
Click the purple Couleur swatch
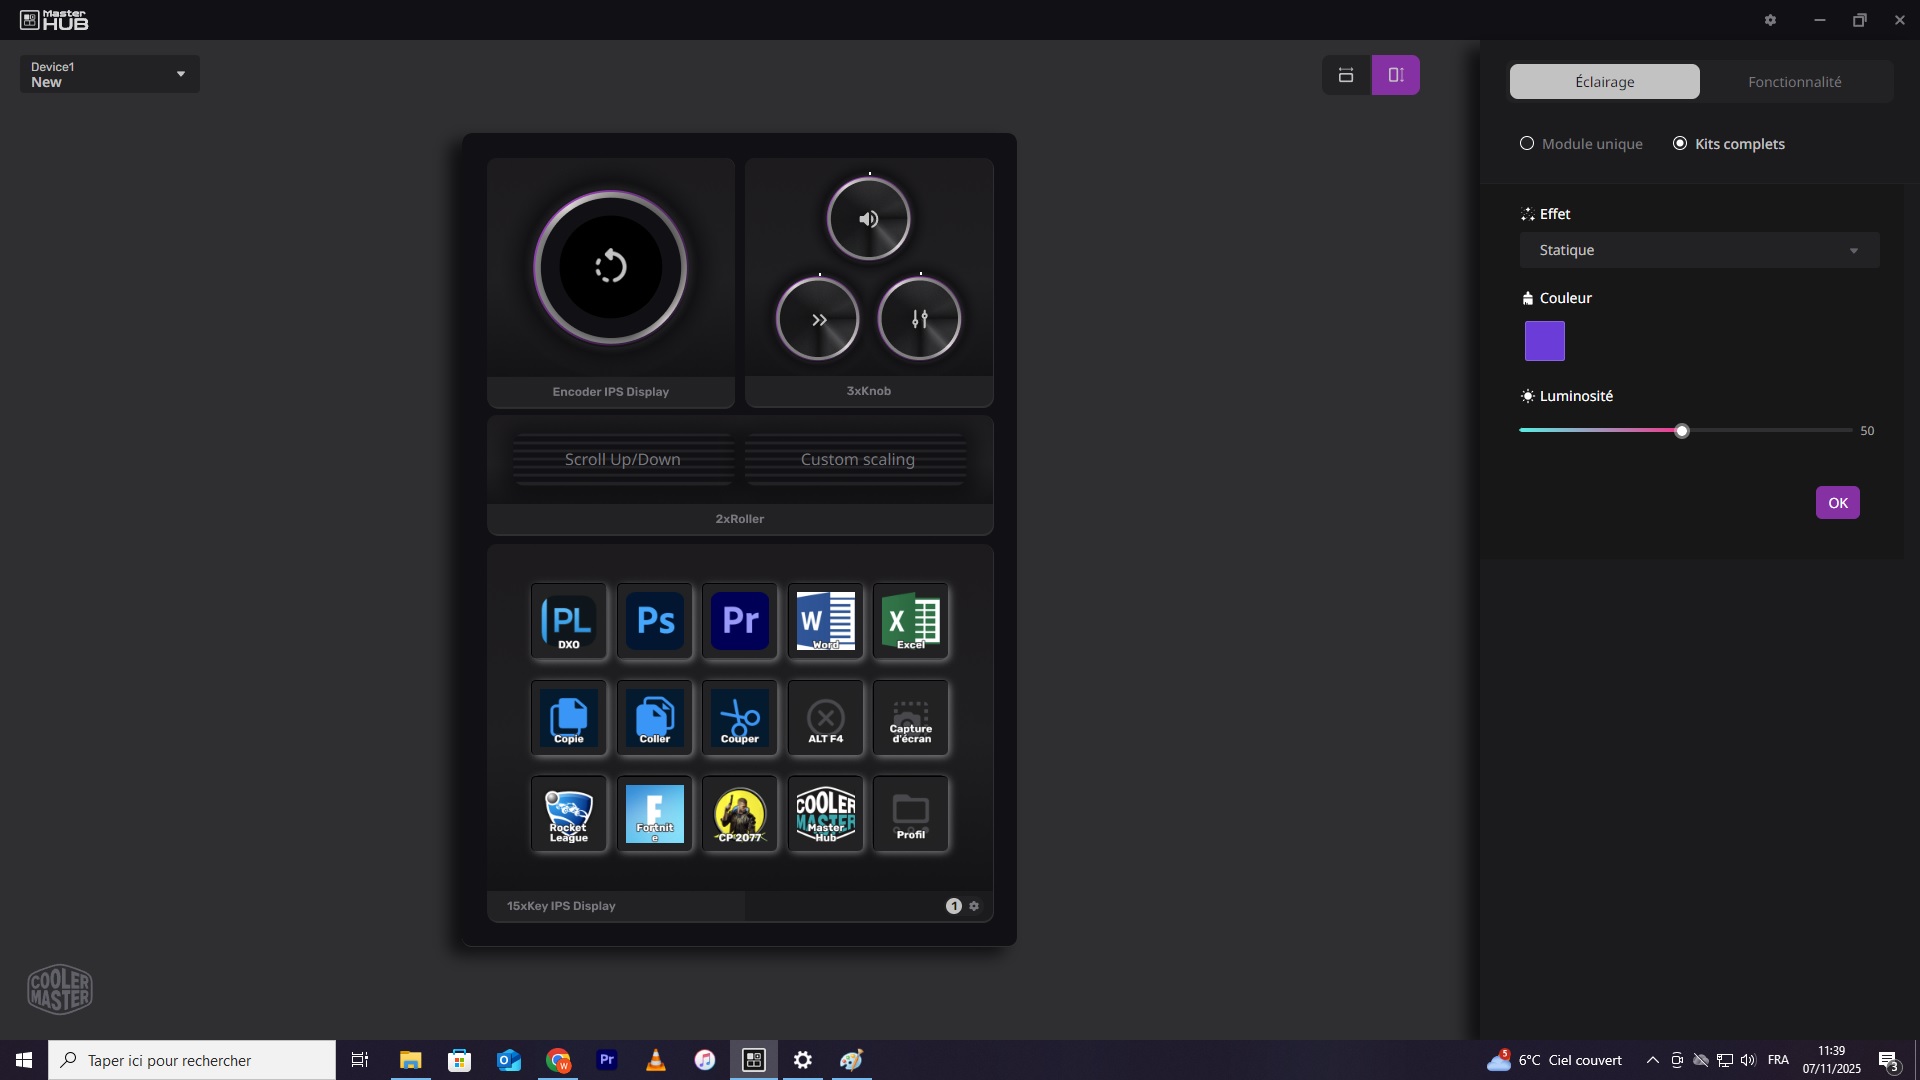tap(1544, 341)
